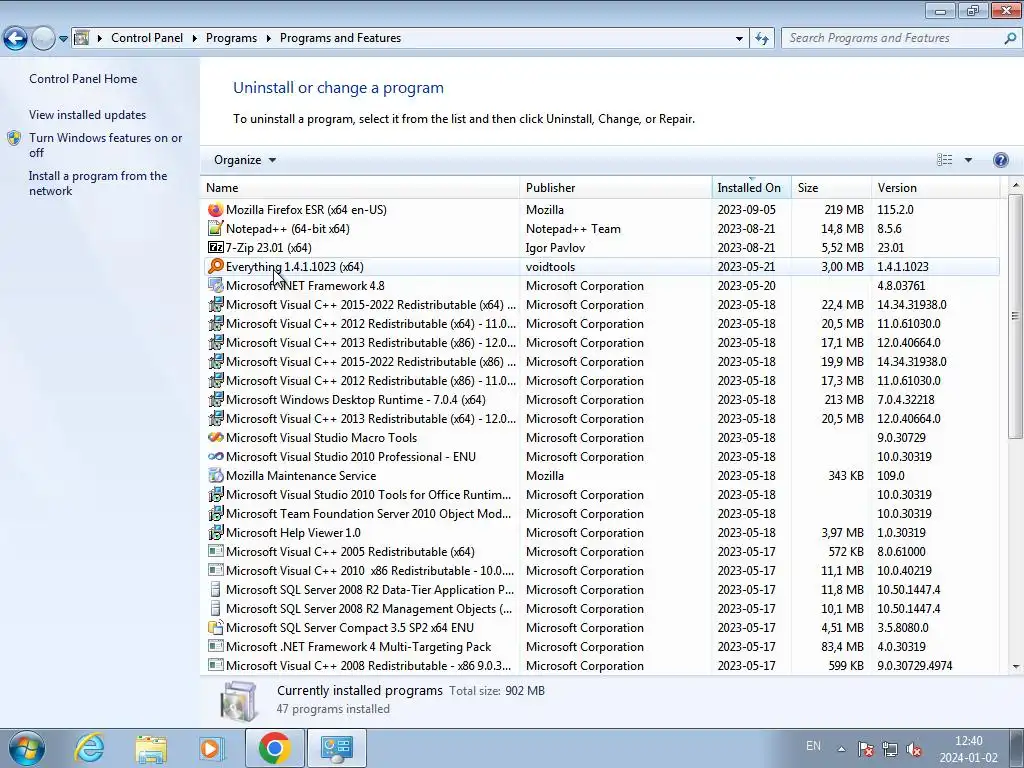
Task: Open Turn Windows features on or off
Action: pyautogui.click(x=106, y=145)
